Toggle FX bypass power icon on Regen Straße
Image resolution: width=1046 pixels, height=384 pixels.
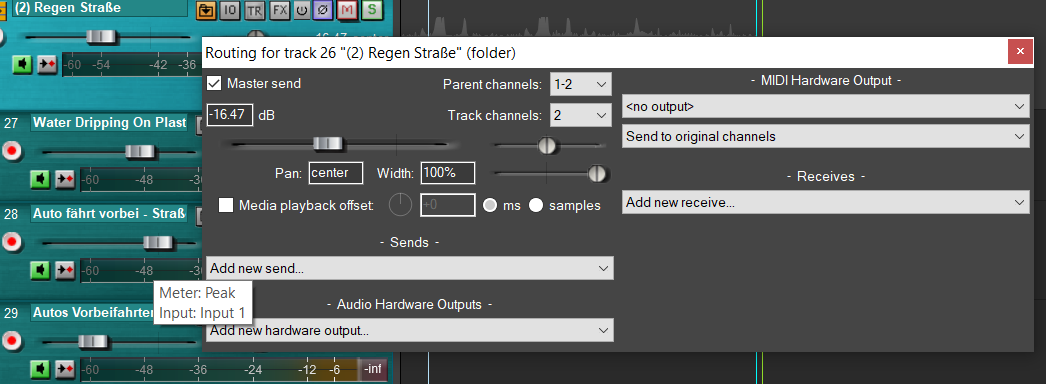pyautogui.click(x=302, y=10)
